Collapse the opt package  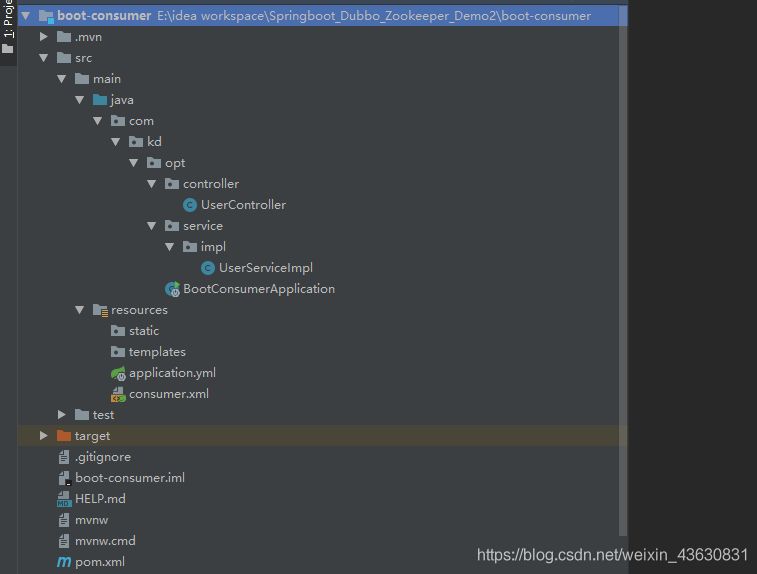134,163
